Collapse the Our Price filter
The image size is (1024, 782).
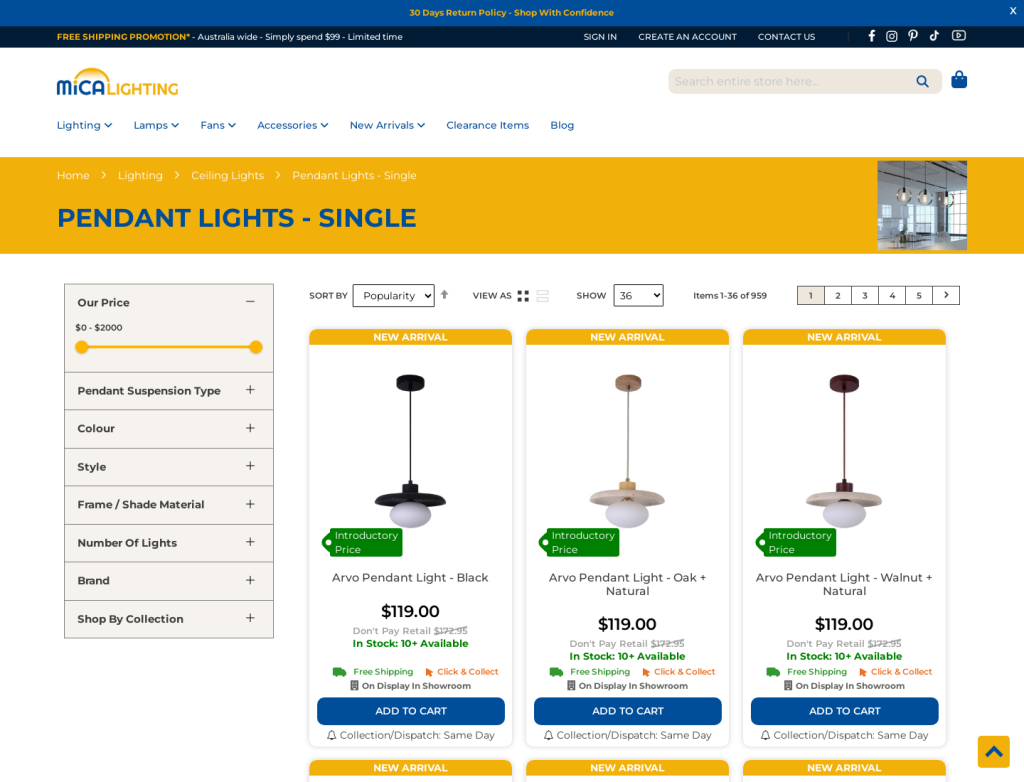point(250,302)
